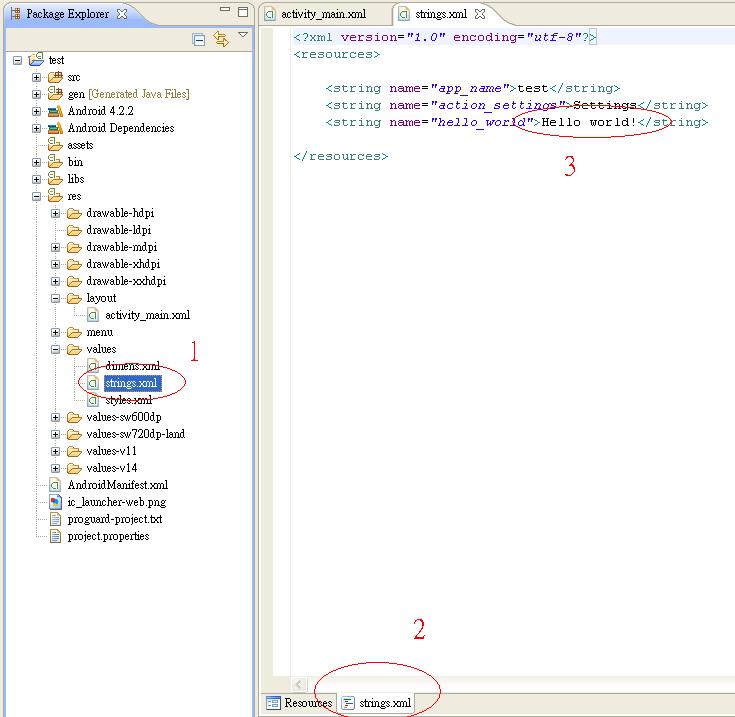Open the Package Explorer View Menu triangle

[243, 36]
